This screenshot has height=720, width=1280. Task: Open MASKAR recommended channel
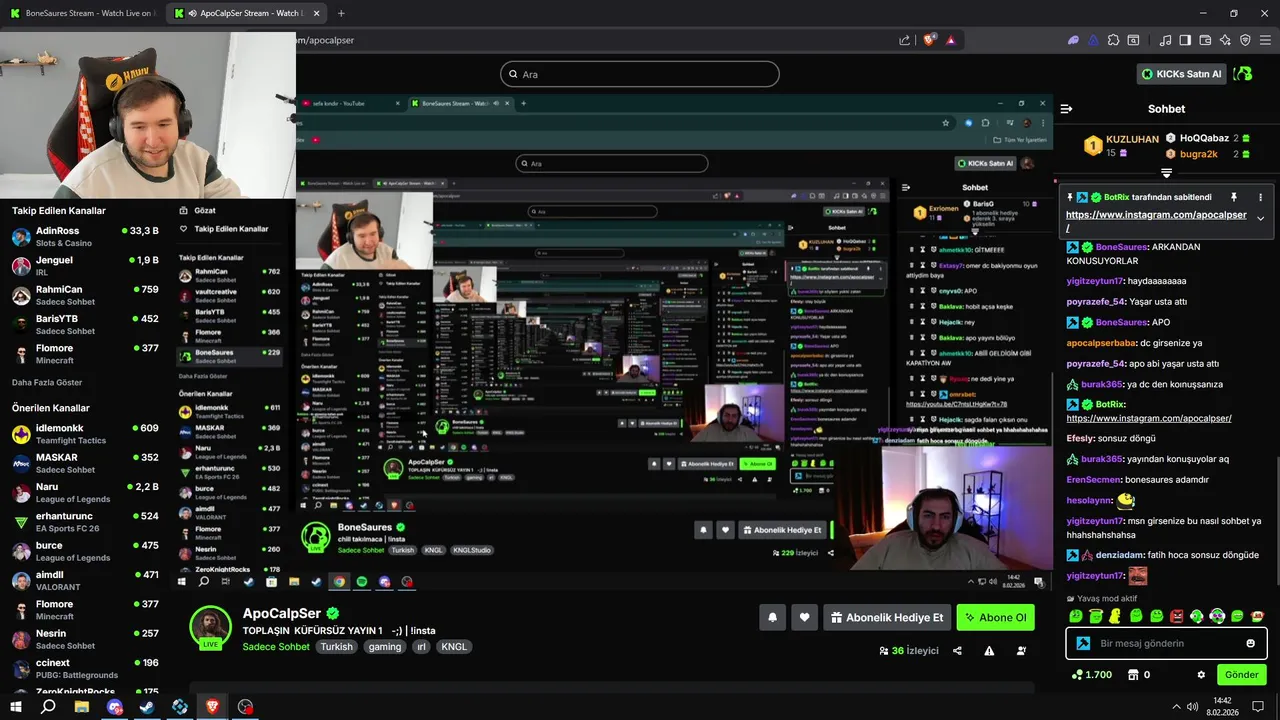click(85, 463)
